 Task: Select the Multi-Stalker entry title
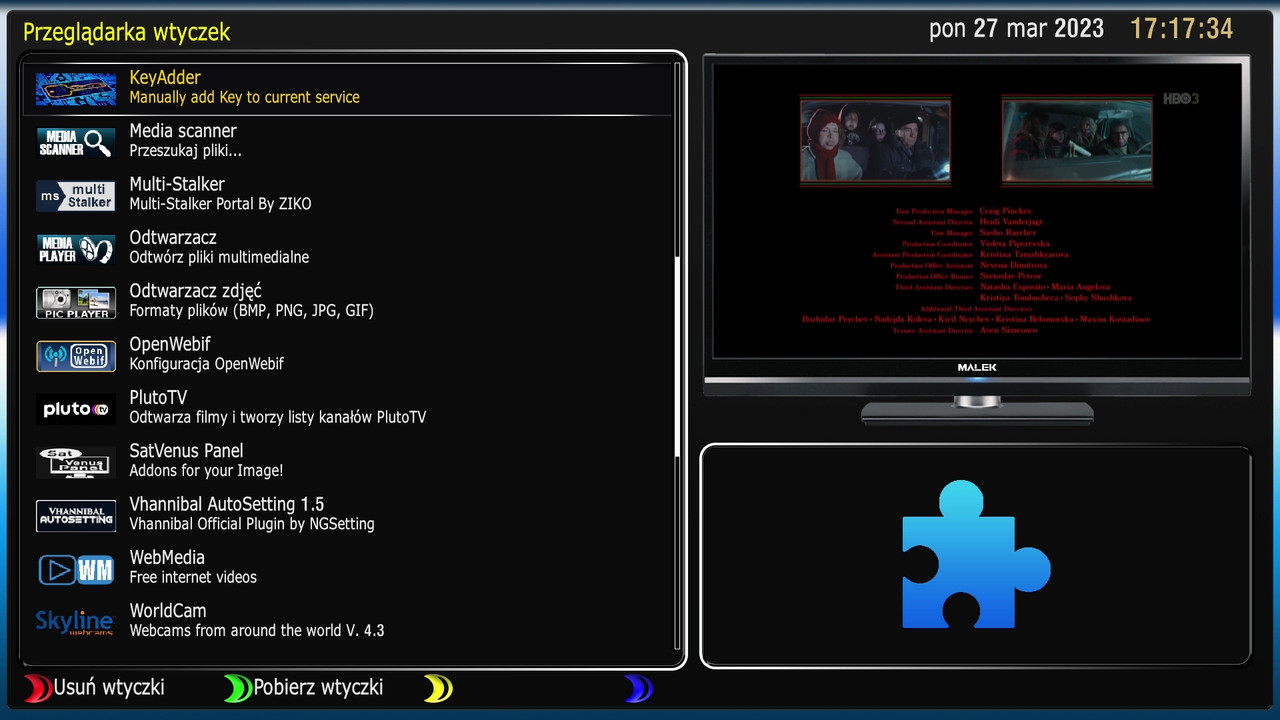177,184
